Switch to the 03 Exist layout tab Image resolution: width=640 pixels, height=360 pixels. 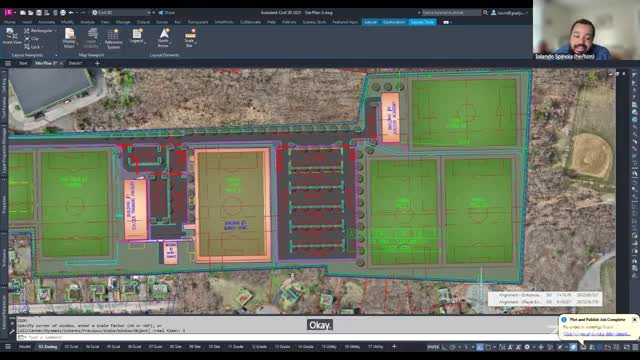[71, 347]
